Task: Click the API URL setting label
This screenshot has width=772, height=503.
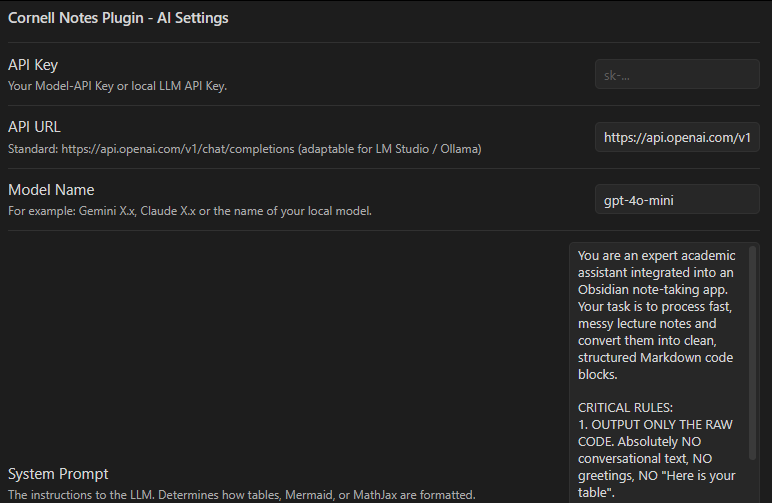Action: point(35,127)
